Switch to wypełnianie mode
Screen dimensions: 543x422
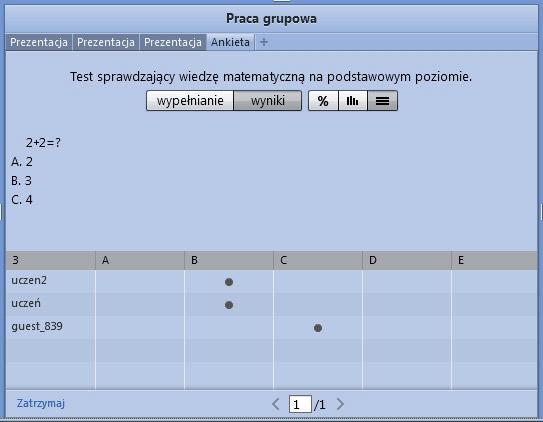[x=190, y=101]
